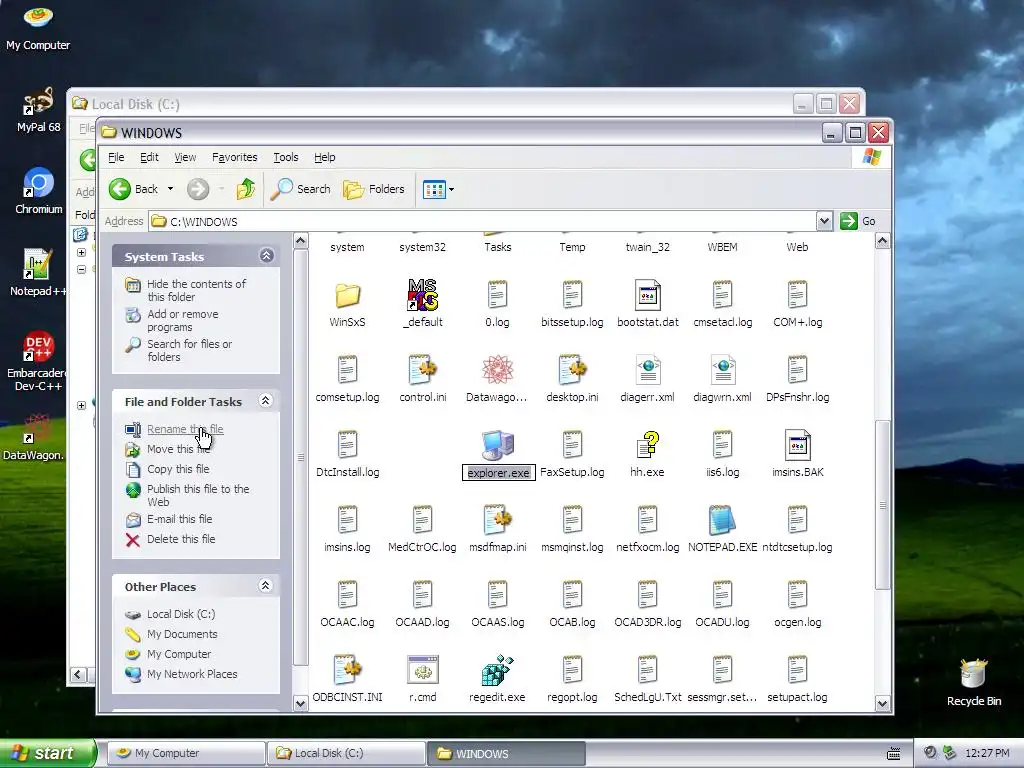The image size is (1024, 768).
Task: Open the Address bar dropdown list
Action: 824,221
